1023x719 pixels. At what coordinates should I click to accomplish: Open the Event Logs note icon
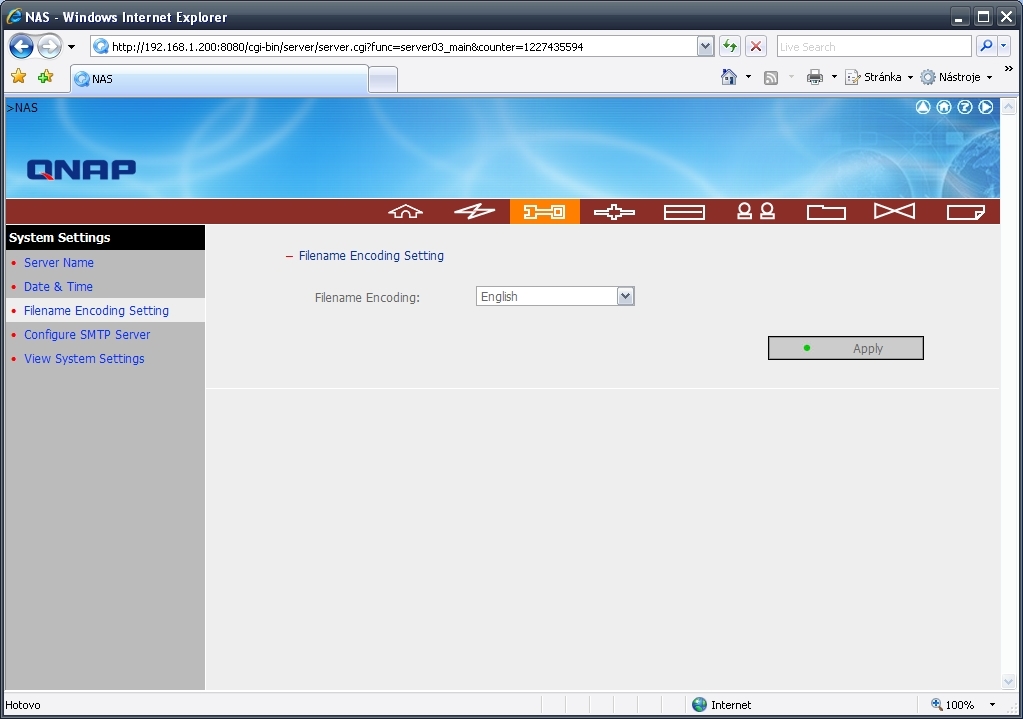[x=966, y=212]
